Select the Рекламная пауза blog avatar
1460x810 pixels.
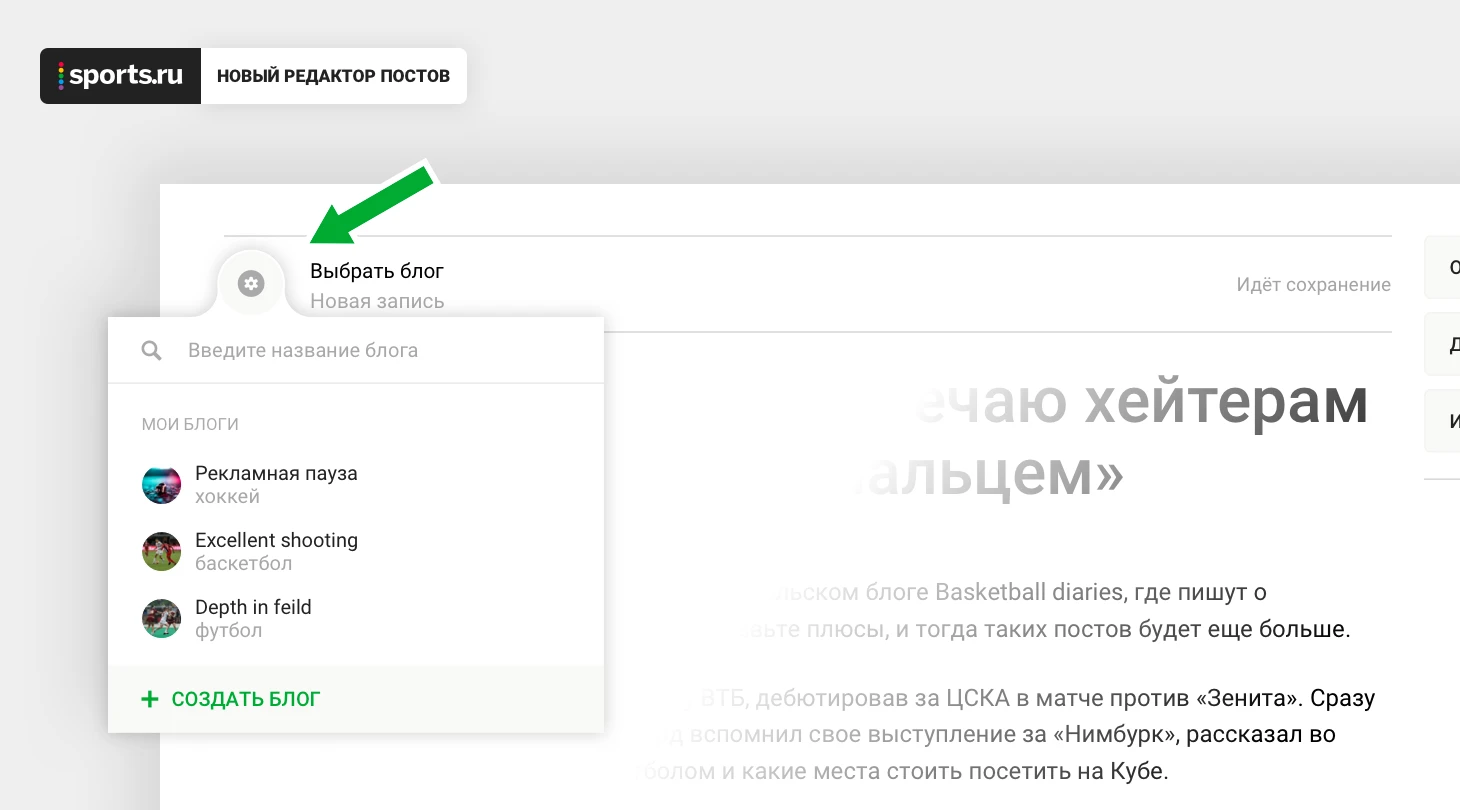click(162, 484)
